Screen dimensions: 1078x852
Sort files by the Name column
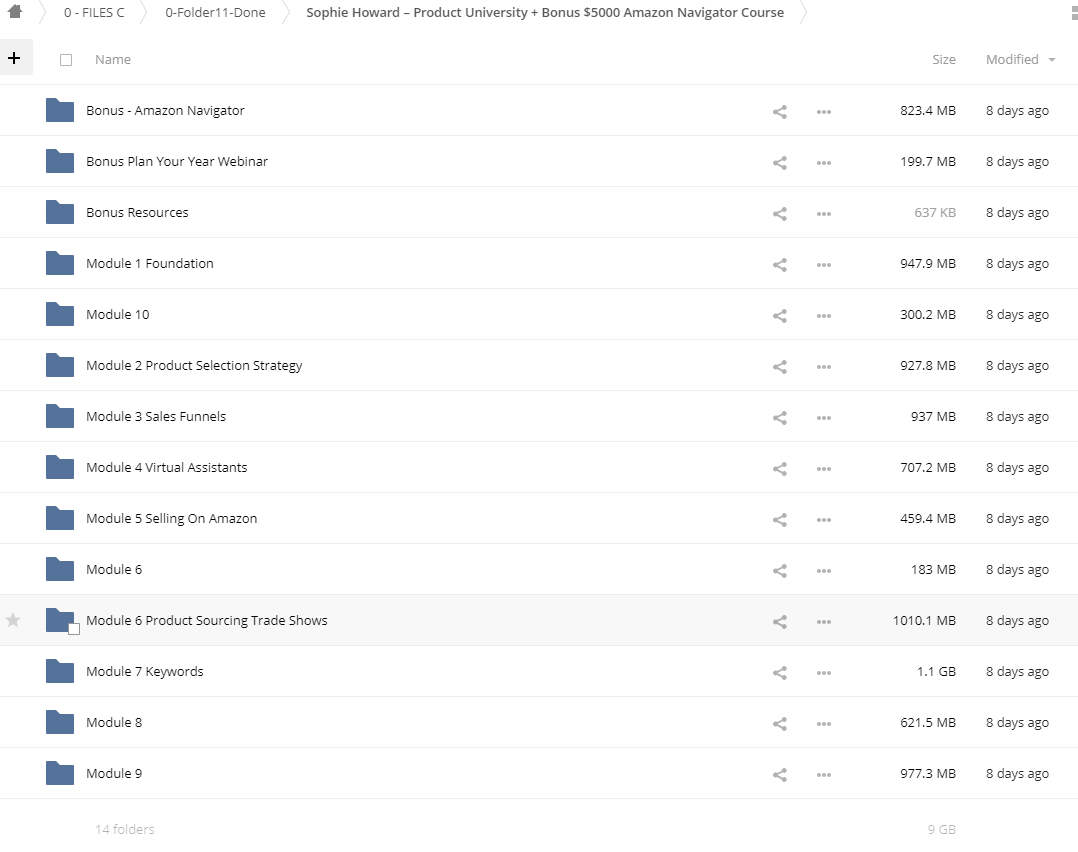point(113,60)
